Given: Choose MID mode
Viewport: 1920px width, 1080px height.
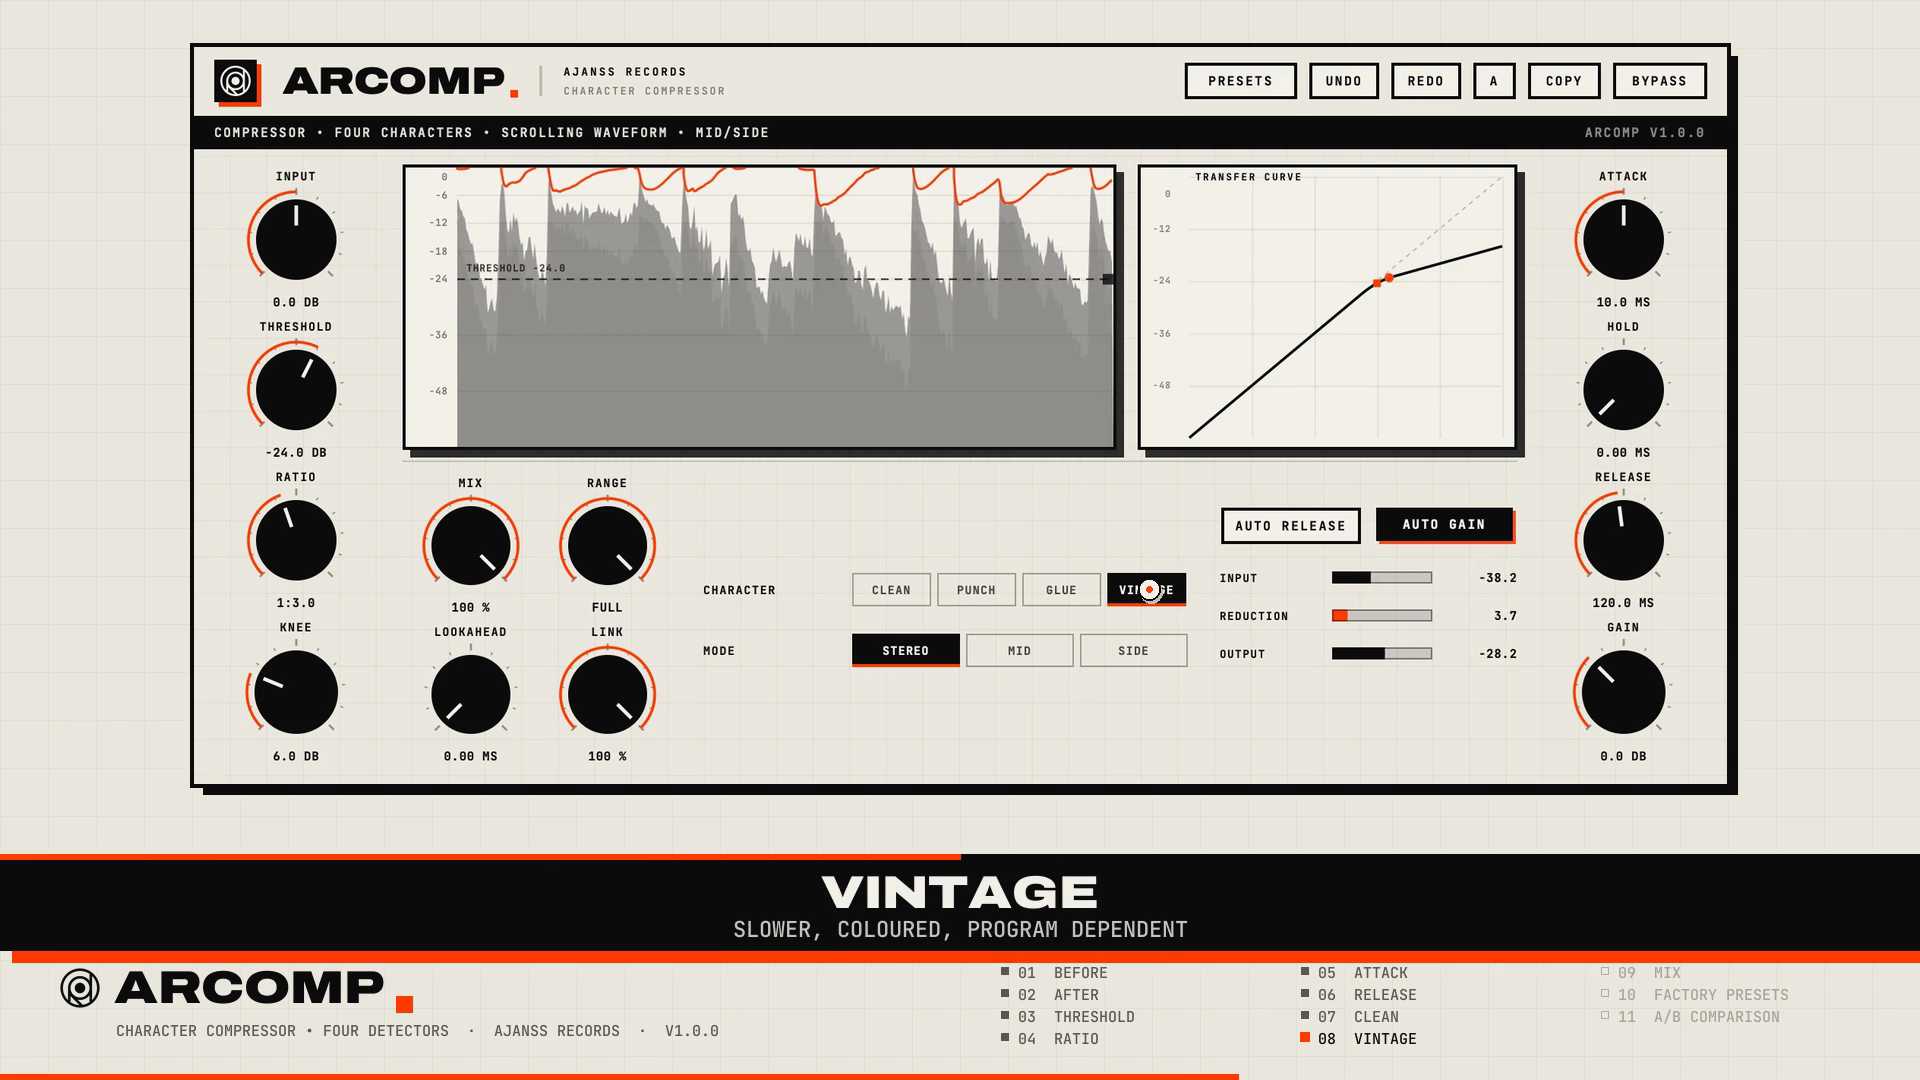Looking at the screenshot, I should point(1019,651).
